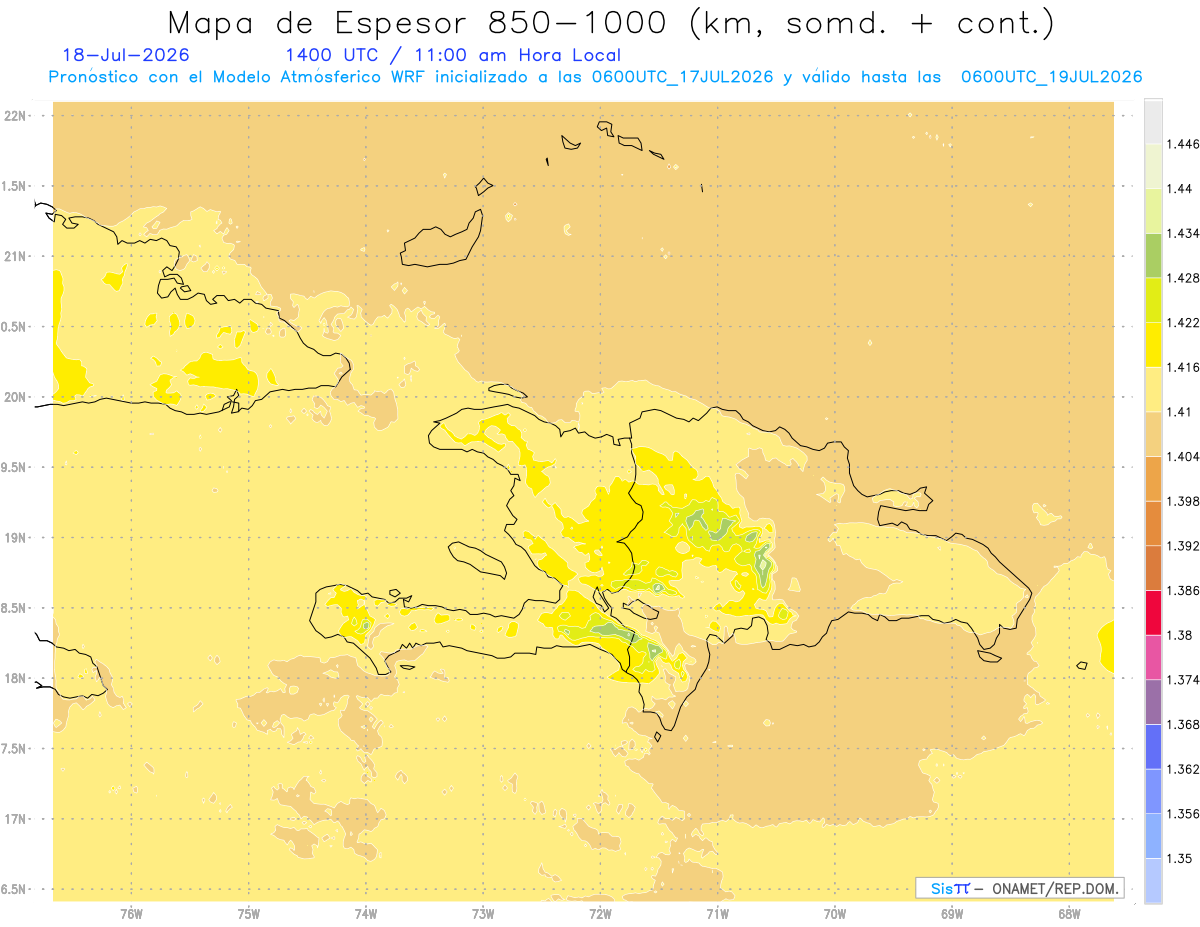
Task: Click the '22N' latitude label
Action: click(x=15, y=116)
